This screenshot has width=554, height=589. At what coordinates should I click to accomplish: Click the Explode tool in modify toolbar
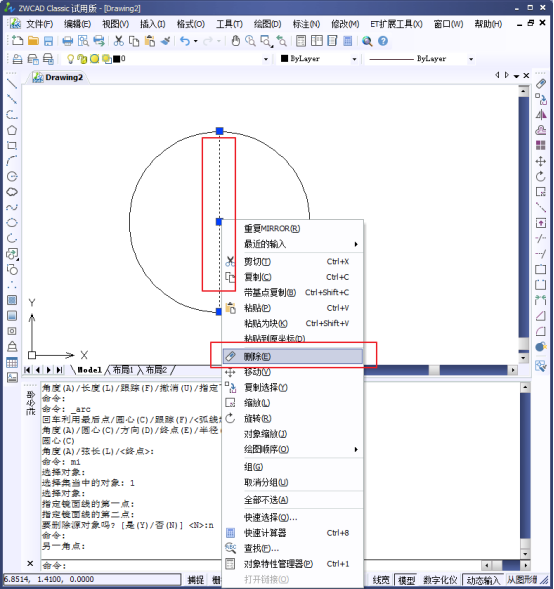point(541,346)
